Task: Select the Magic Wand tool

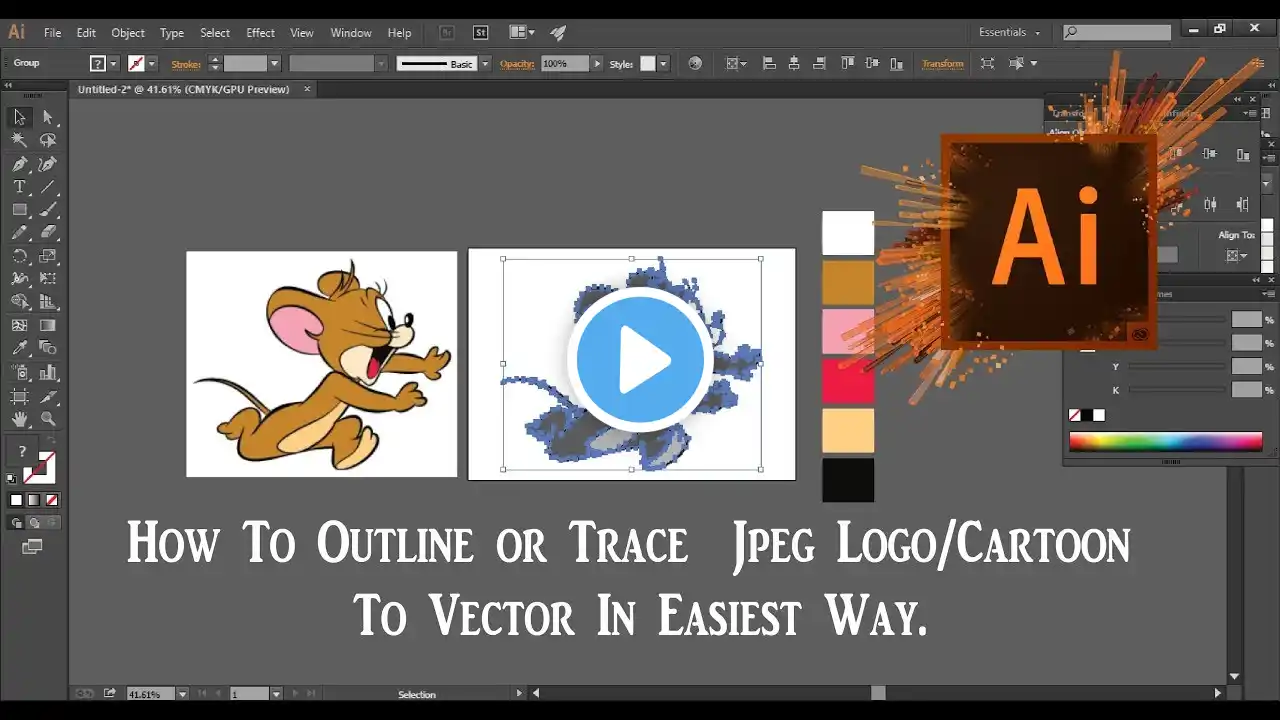Action: pyautogui.click(x=19, y=141)
